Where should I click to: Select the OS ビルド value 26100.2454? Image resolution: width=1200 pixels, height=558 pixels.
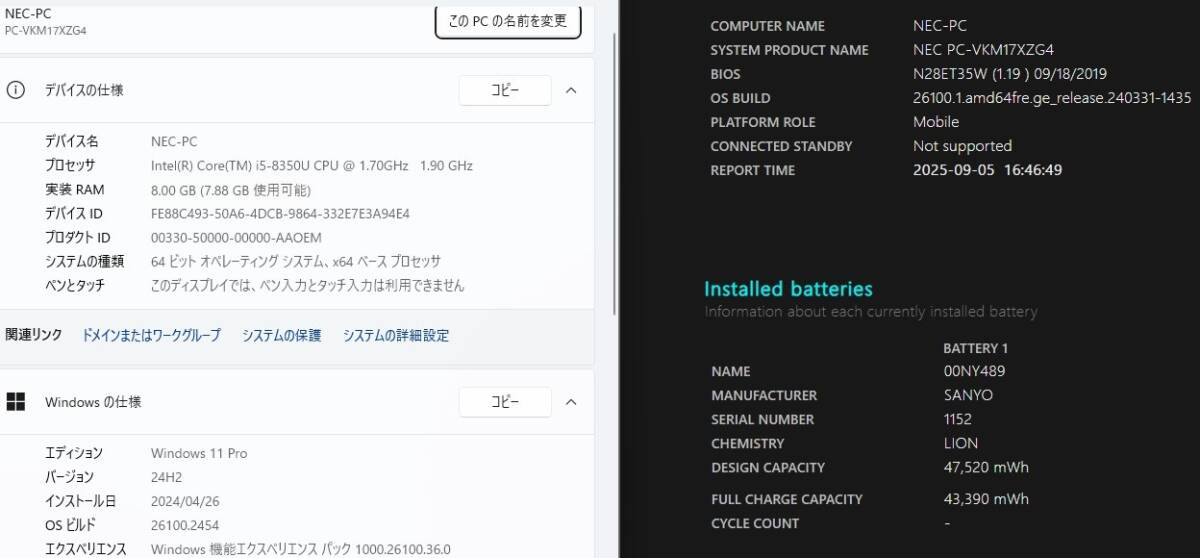click(185, 526)
